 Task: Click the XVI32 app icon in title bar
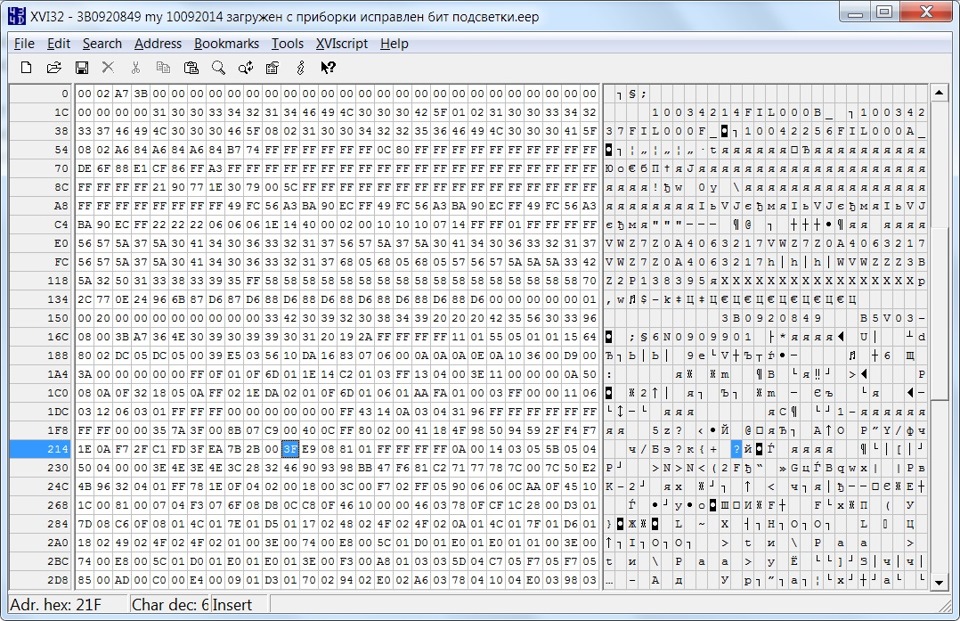(x=17, y=16)
